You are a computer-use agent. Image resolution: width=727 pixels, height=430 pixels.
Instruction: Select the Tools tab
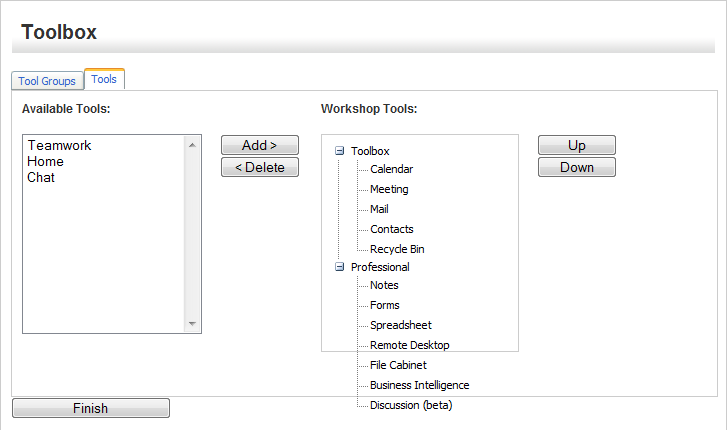pyautogui.click(x=104, y=79)
